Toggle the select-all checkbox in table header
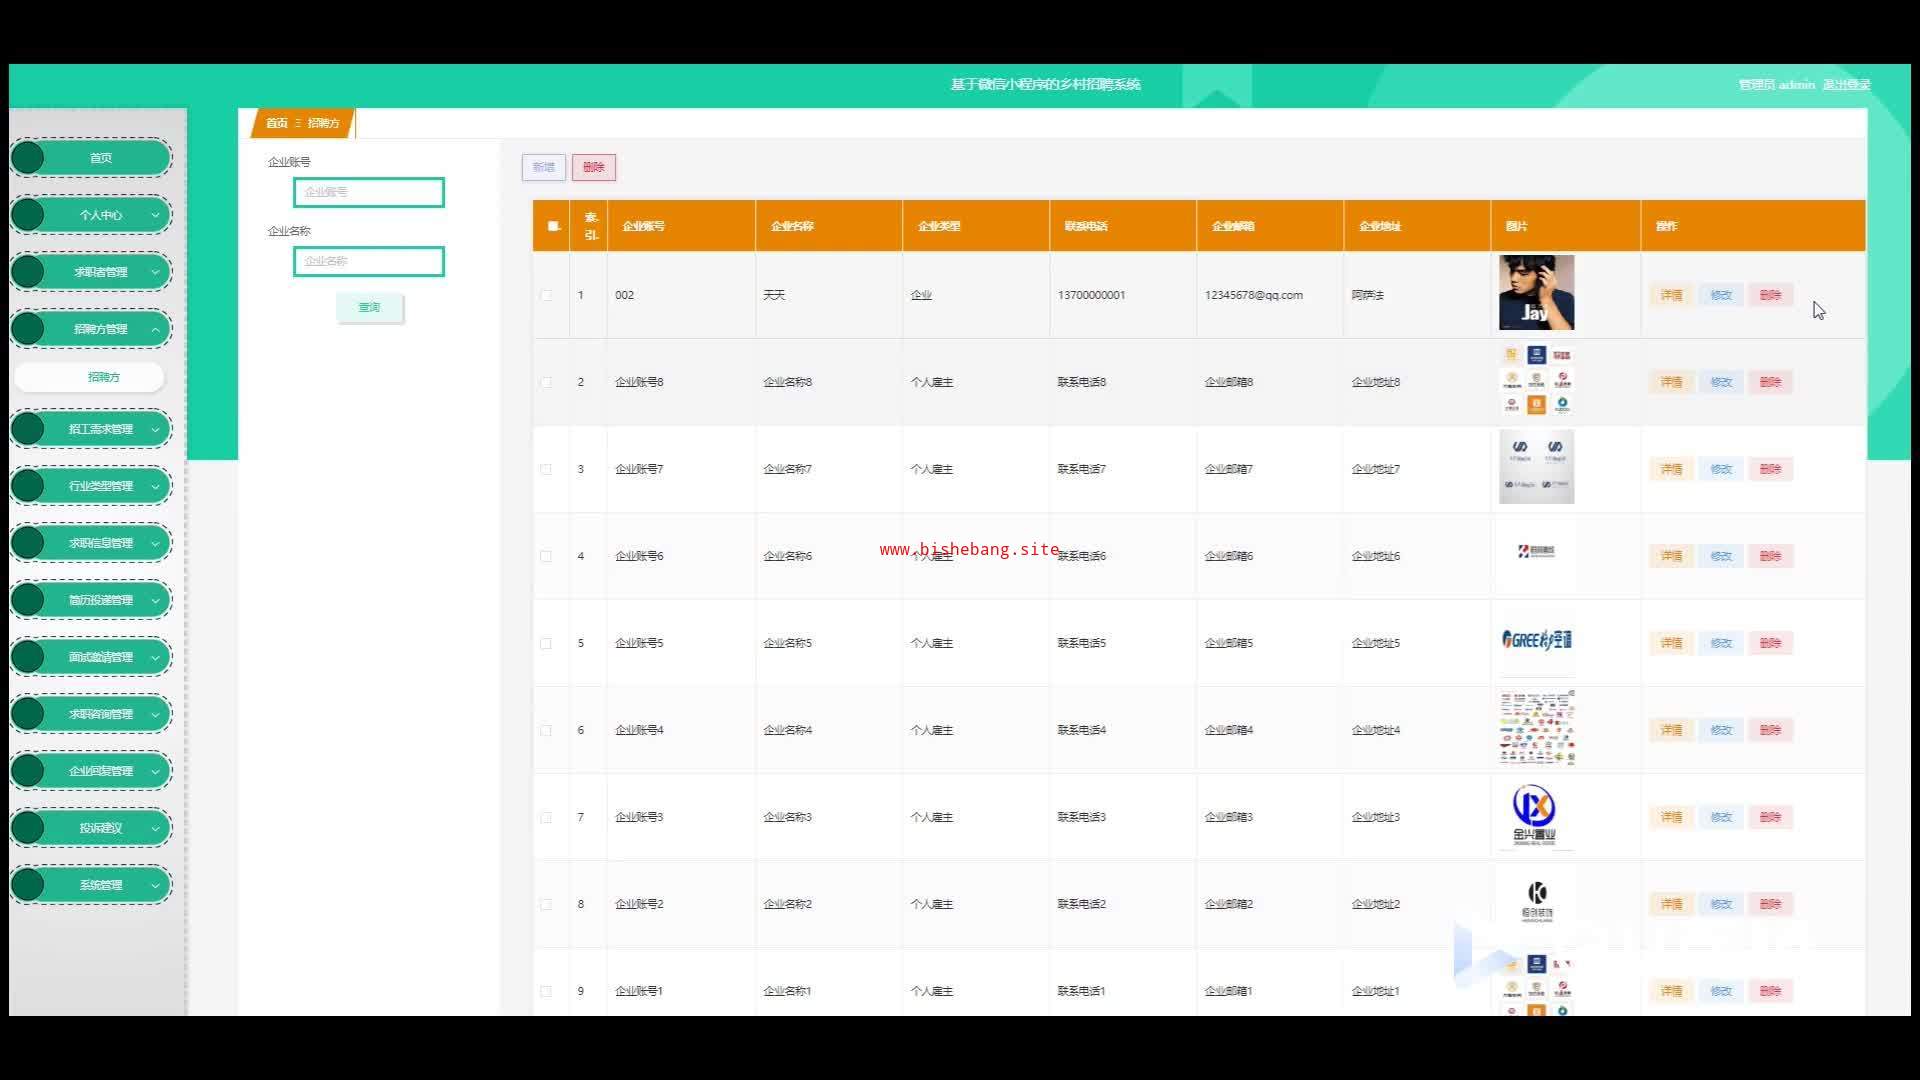Image resolution: width=1920 pixels, height=1080 pixels. (553, 226)
